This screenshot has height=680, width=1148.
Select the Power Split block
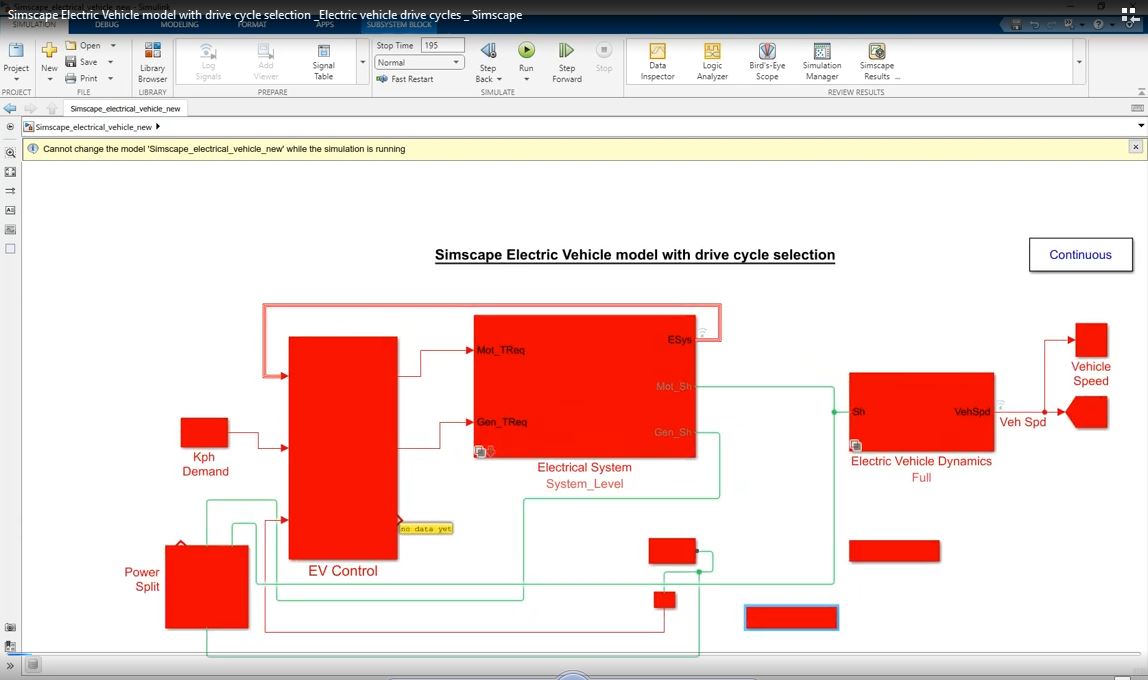pos(206,587)
